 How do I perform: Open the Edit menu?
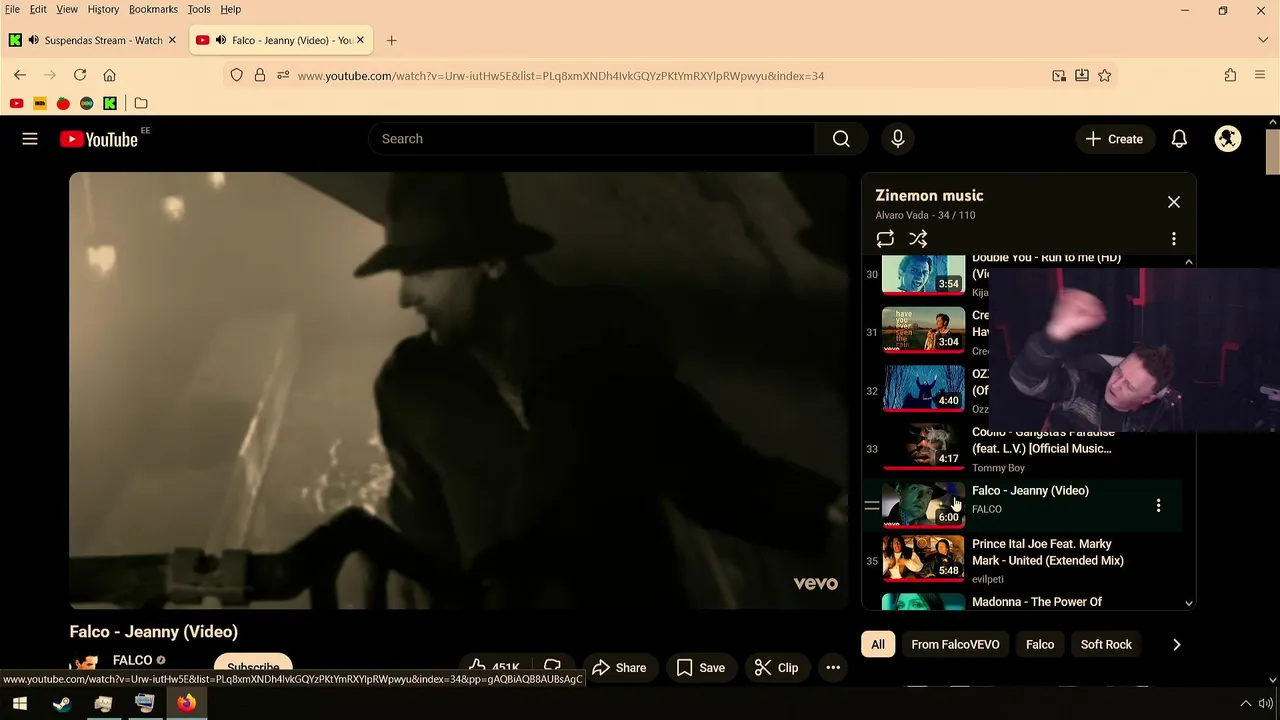(38, 9)
